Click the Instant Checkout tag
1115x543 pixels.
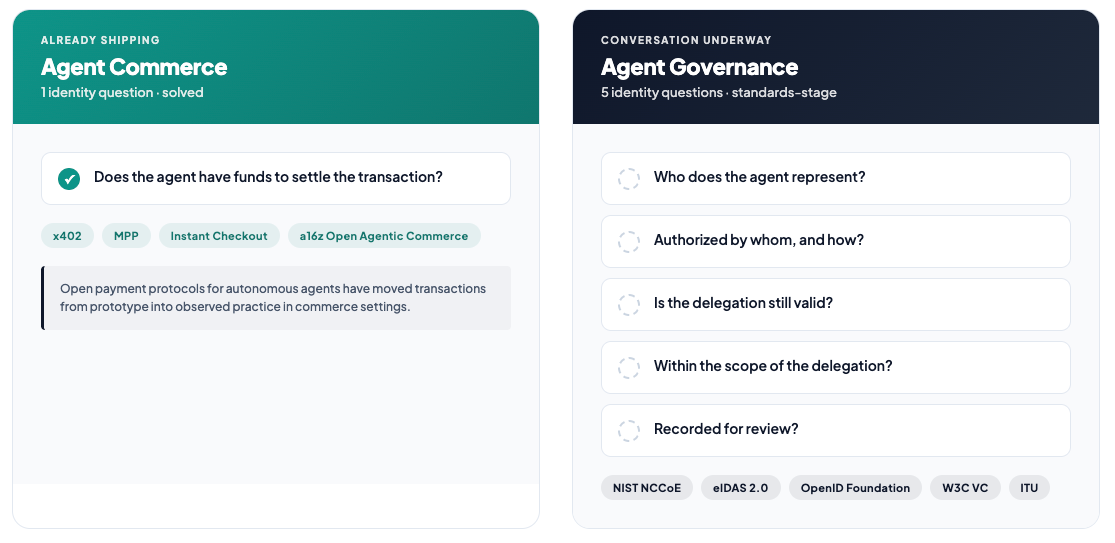click(219, 236)
